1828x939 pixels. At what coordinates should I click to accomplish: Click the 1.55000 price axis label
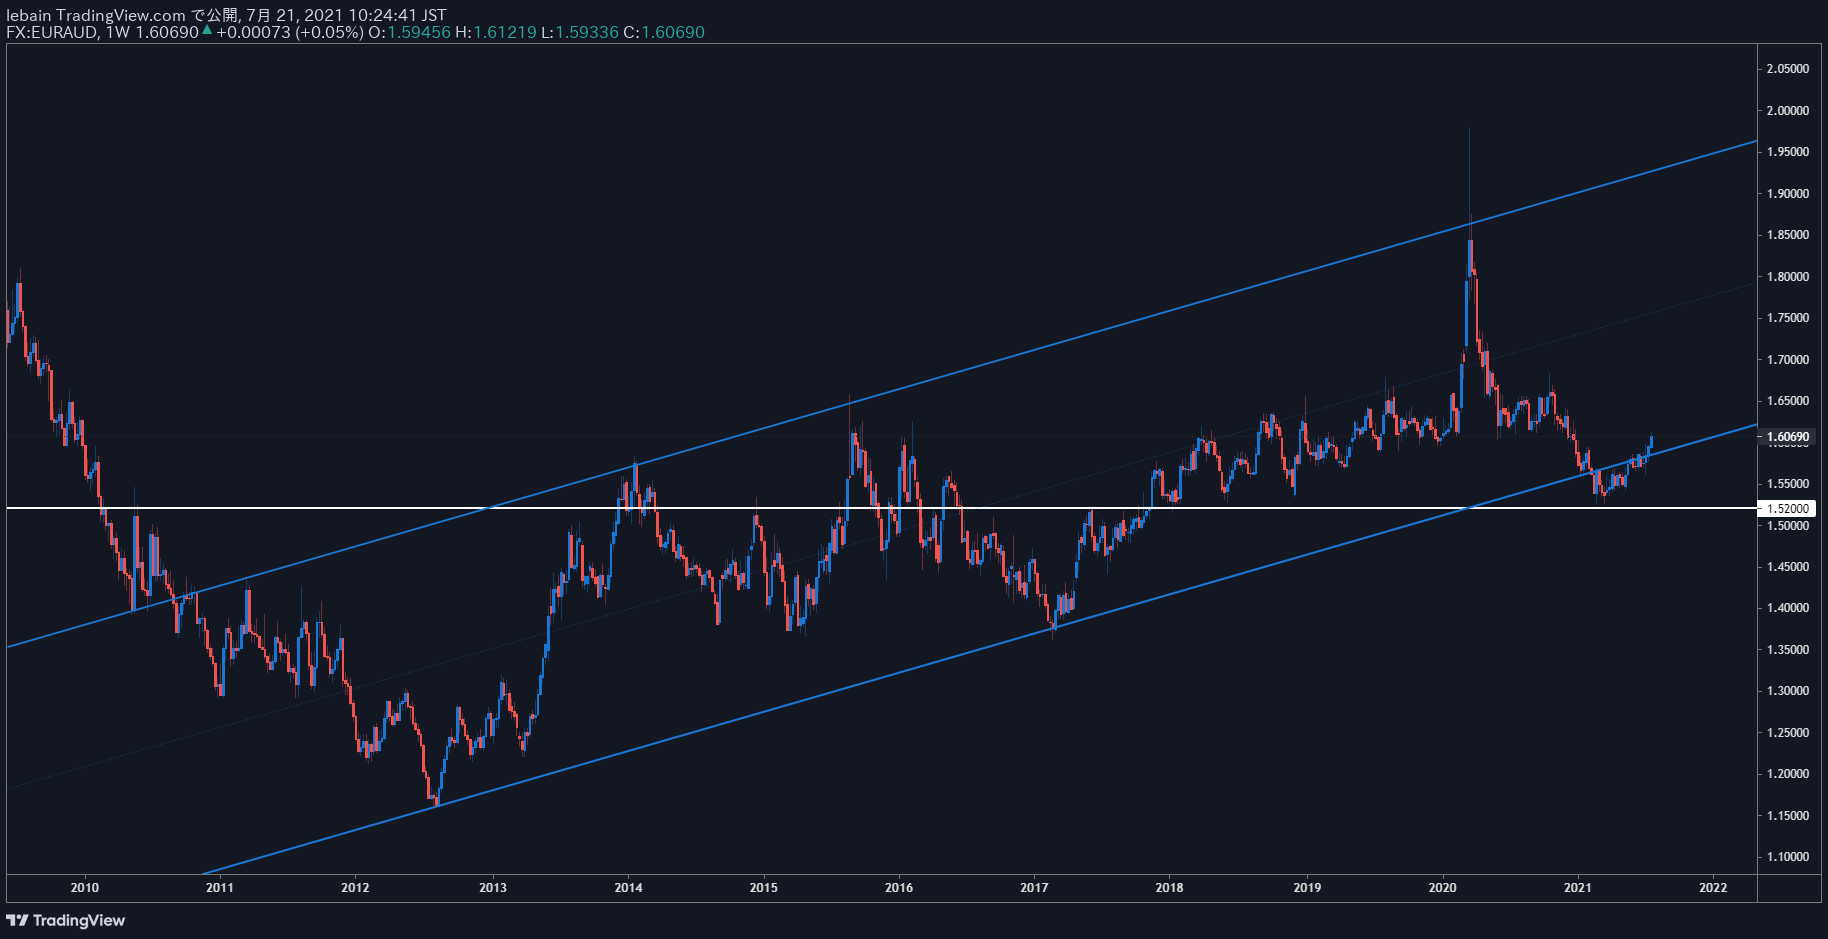[x=1787, y=484]
